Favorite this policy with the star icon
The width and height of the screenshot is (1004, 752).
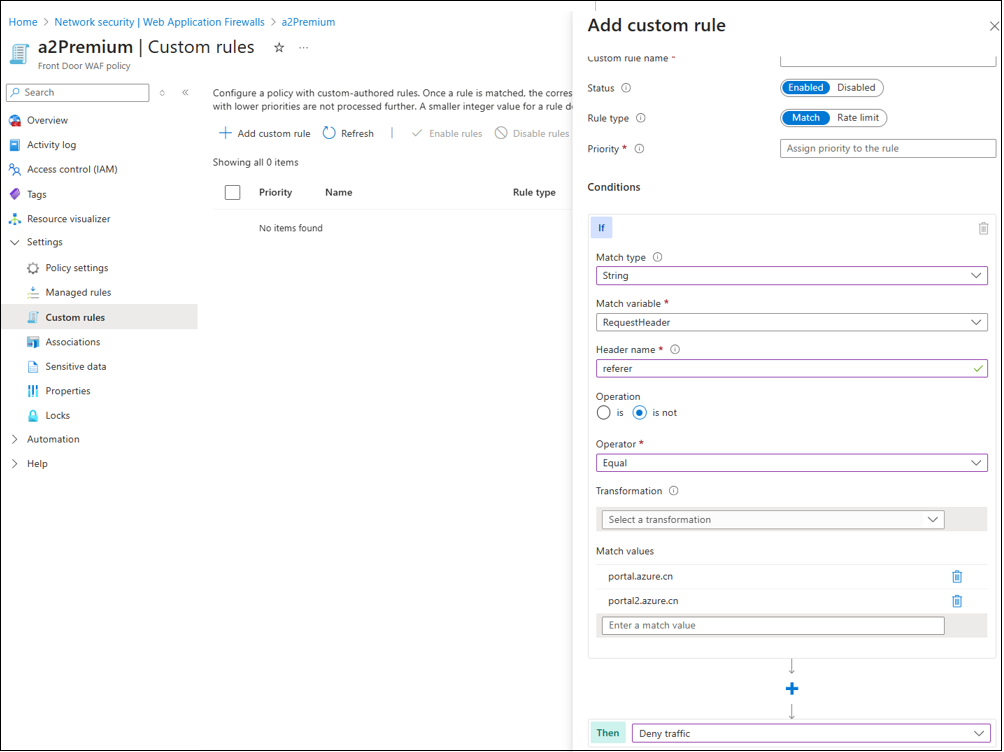click(279, 47)
